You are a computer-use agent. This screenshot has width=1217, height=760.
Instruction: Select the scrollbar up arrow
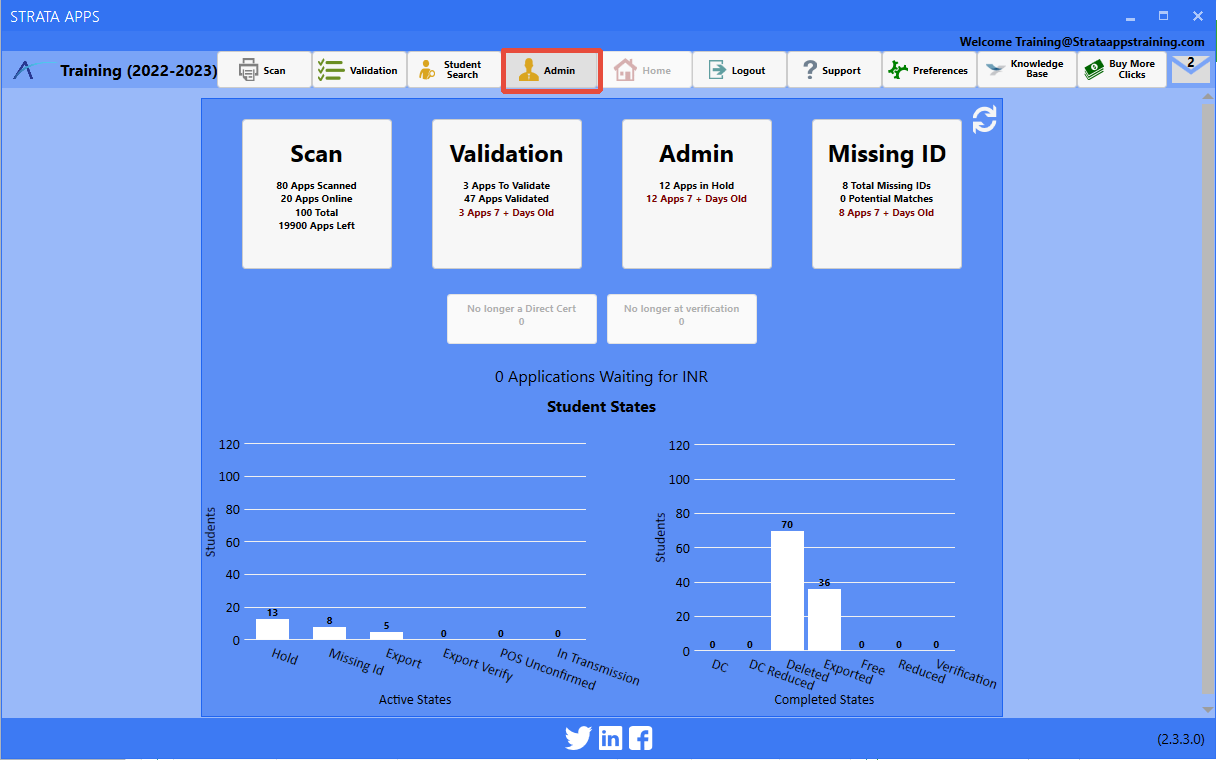pyautogui.click(x=1207, y=99)
